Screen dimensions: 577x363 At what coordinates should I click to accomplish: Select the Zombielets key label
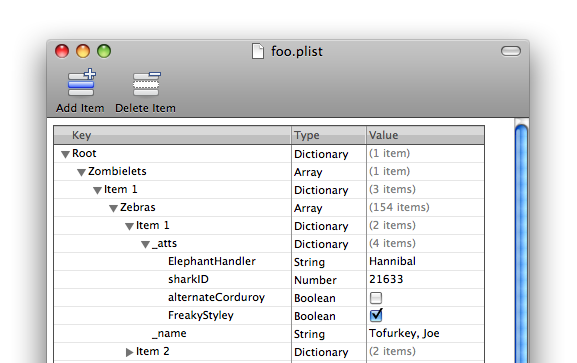pos(117,171)
